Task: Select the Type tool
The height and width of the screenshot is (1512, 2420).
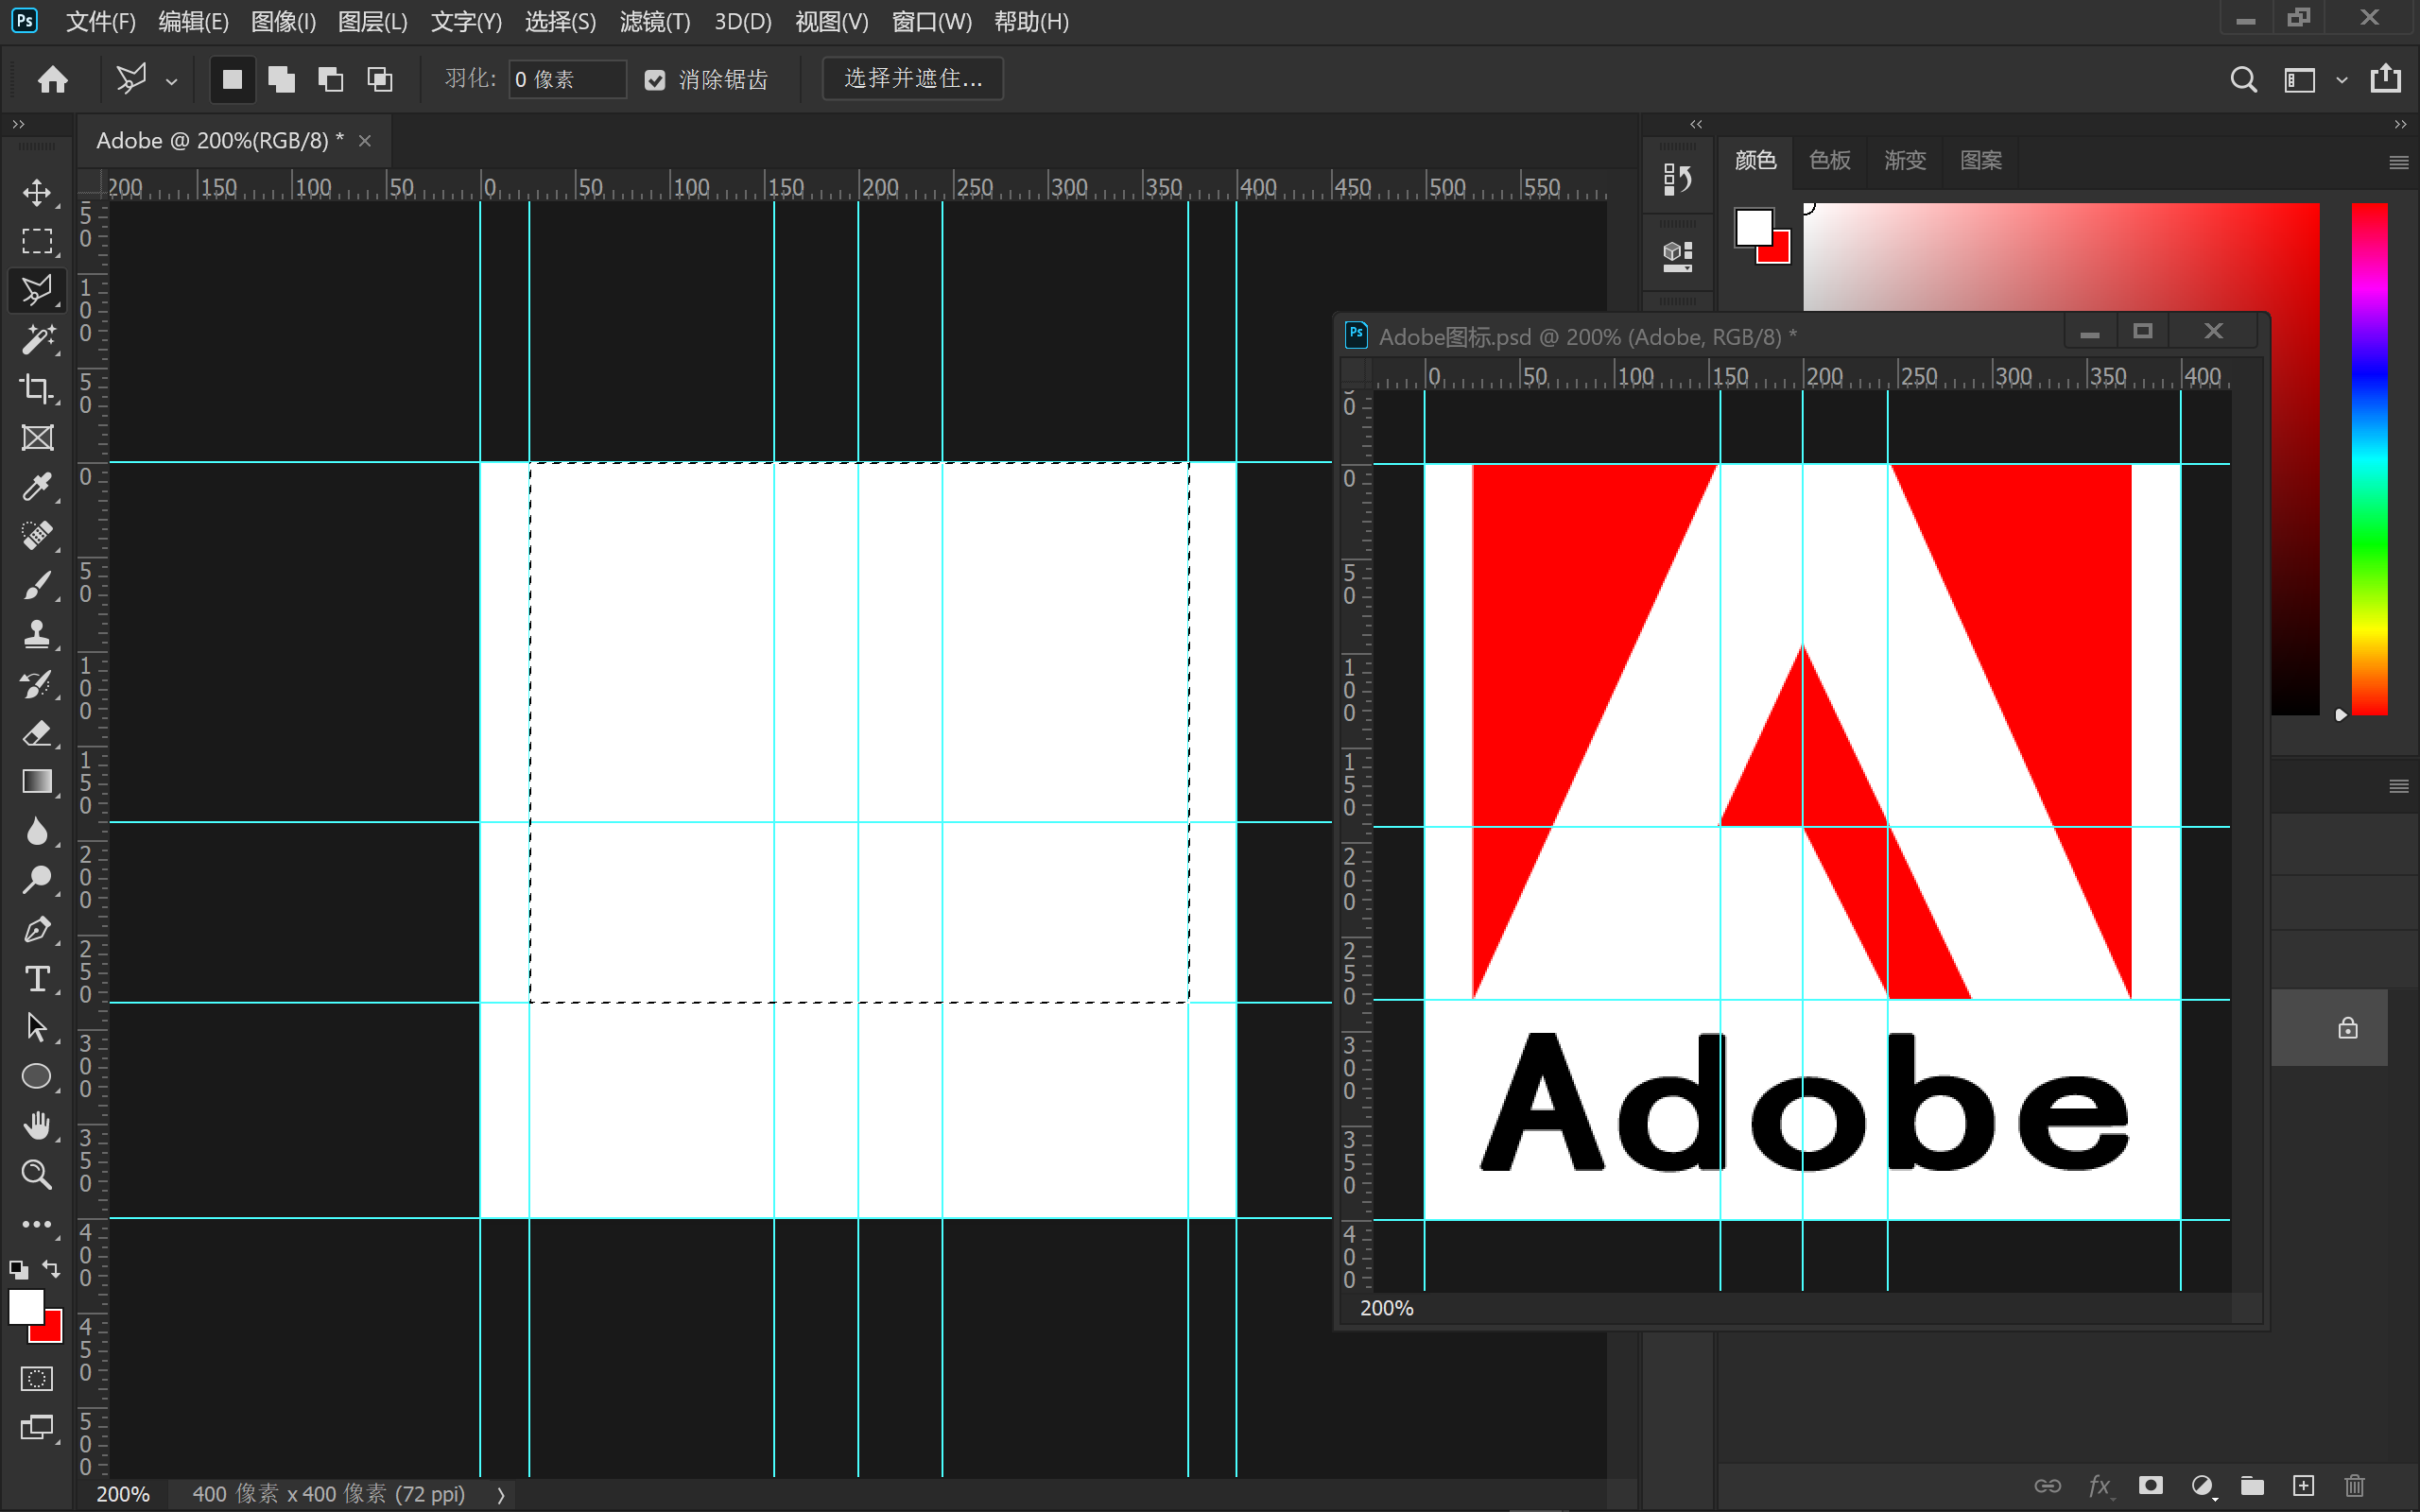Action: (x=37, y=979)
